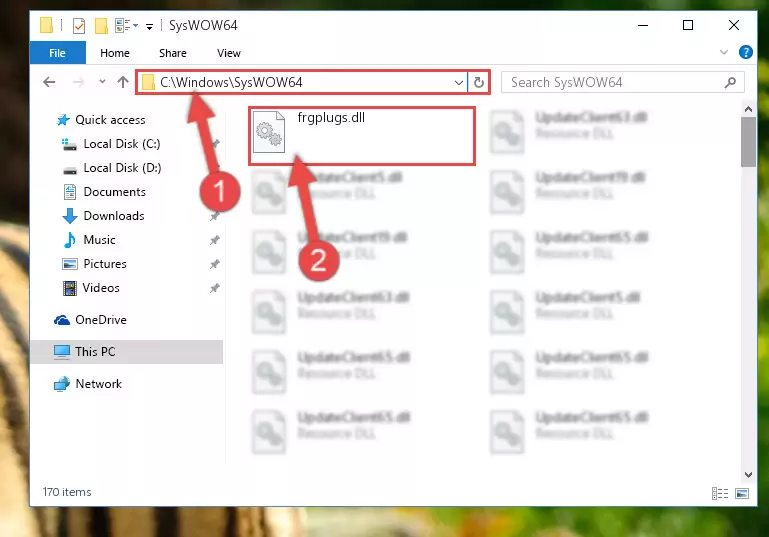Maximize the SysWOW64 window
Screen dimensions: 769x537
(688, 25)
